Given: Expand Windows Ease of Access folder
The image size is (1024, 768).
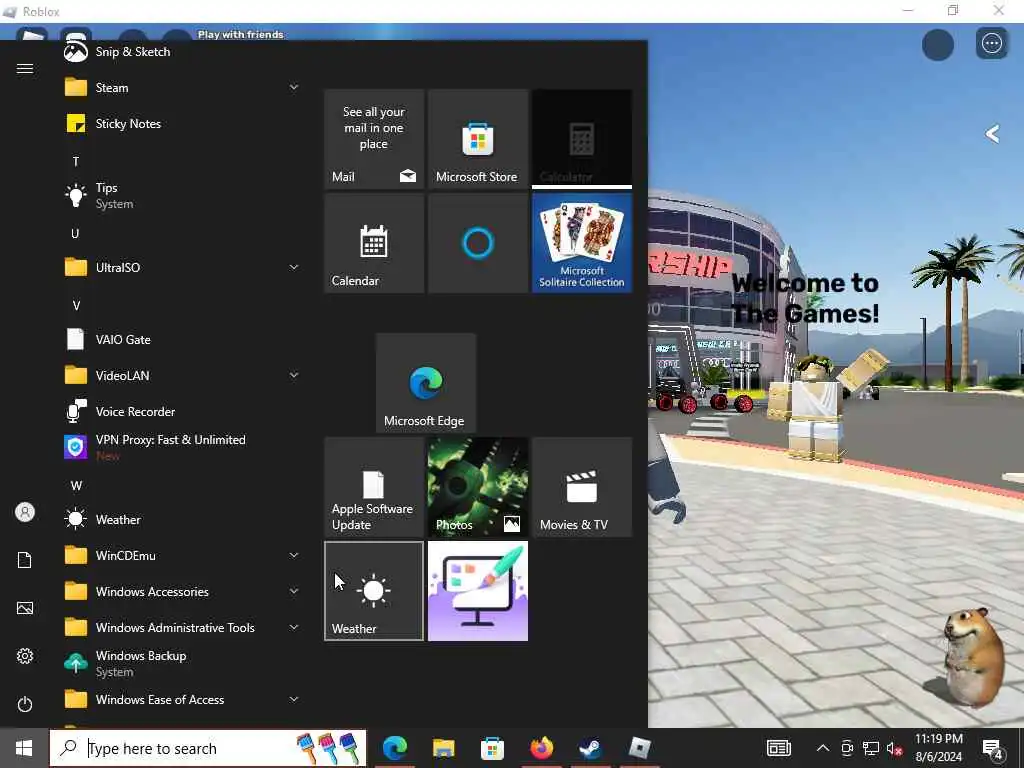Looking at the screenshot, I should pyautogui.click(x=181, y=699).
